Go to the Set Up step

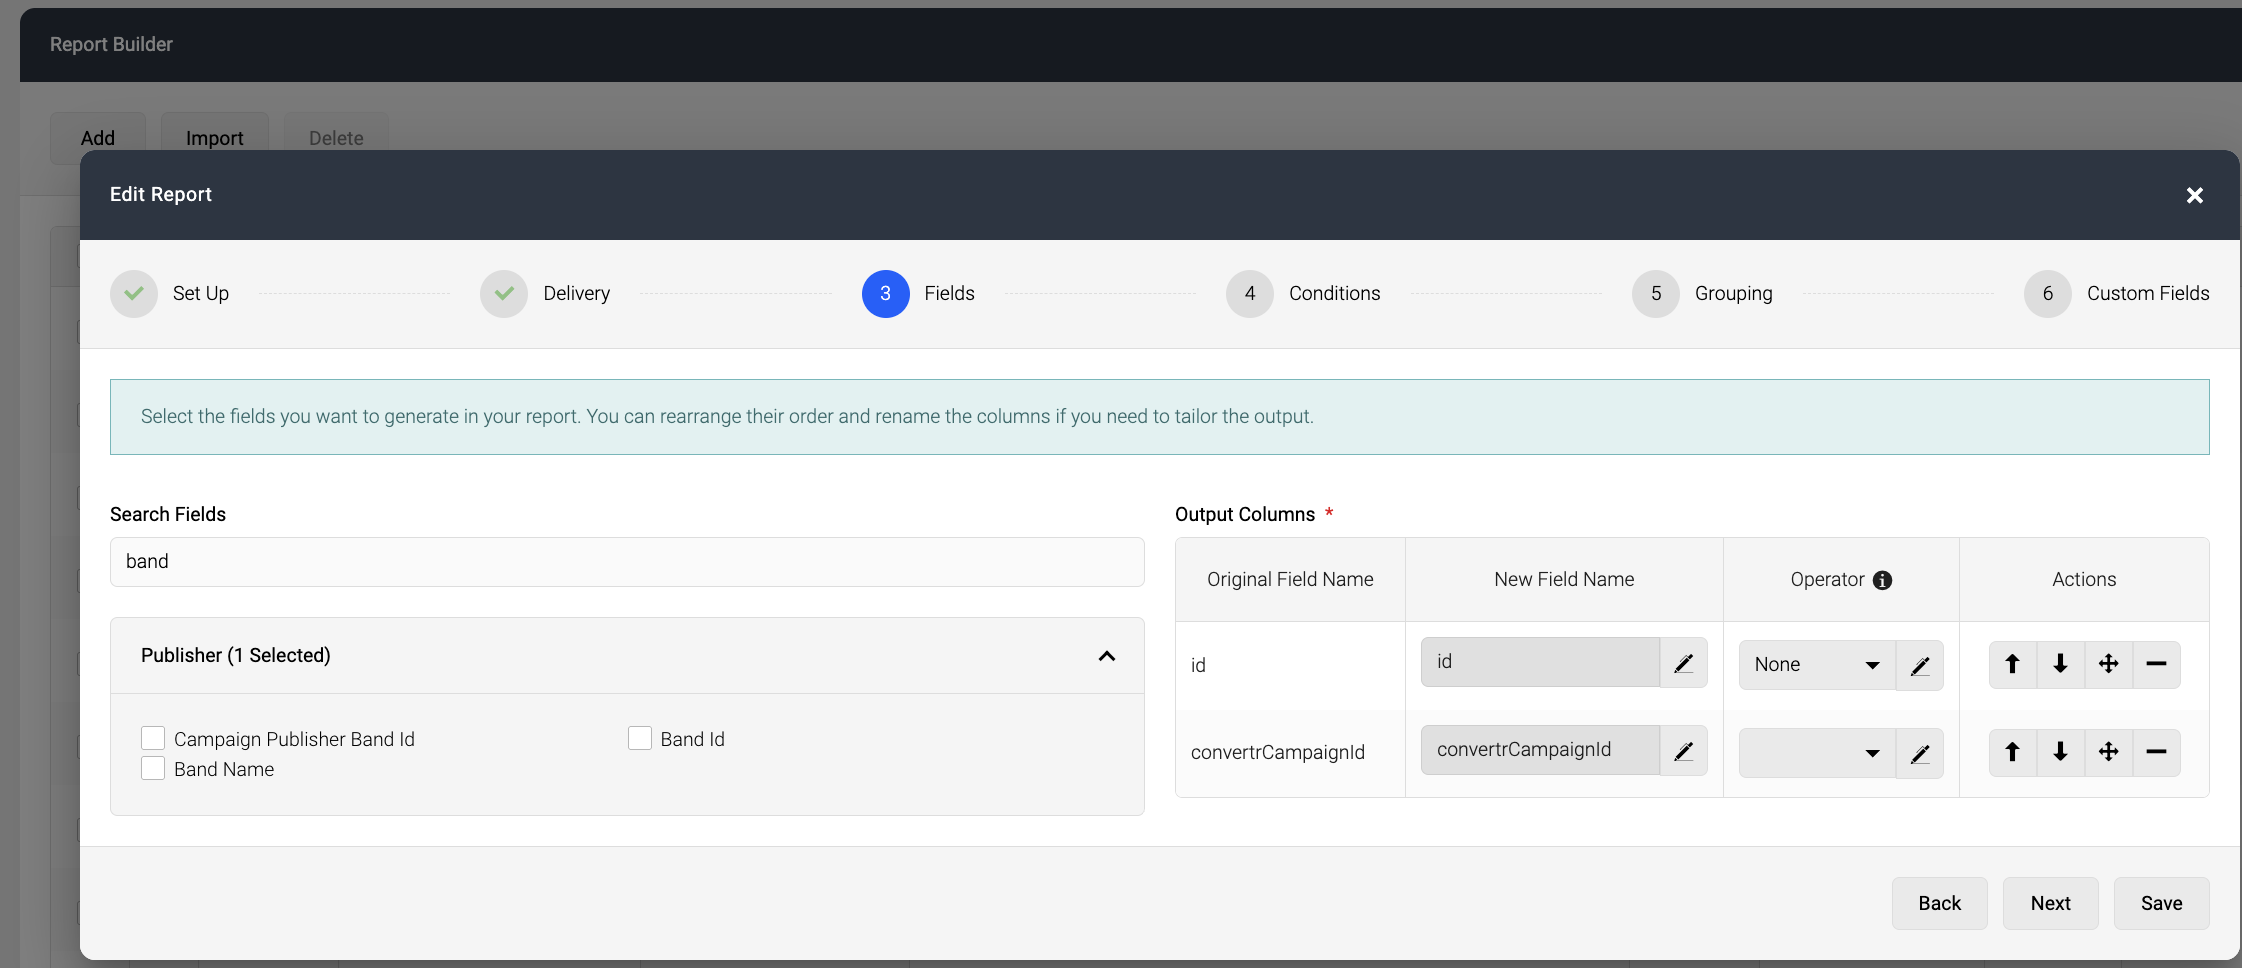click(170, 294)
